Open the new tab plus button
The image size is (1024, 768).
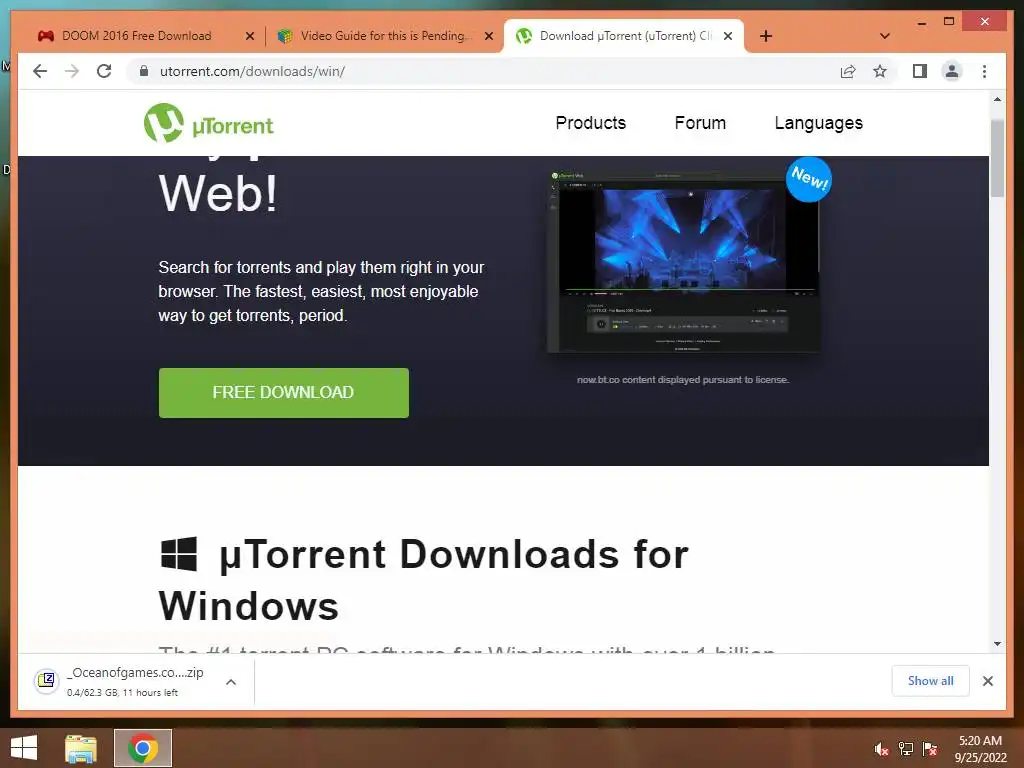(766, 36)
